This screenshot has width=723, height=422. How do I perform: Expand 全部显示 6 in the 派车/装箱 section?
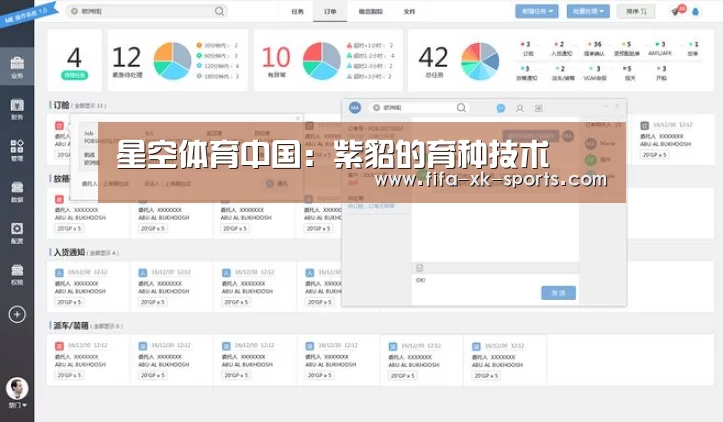coord(107,326)
